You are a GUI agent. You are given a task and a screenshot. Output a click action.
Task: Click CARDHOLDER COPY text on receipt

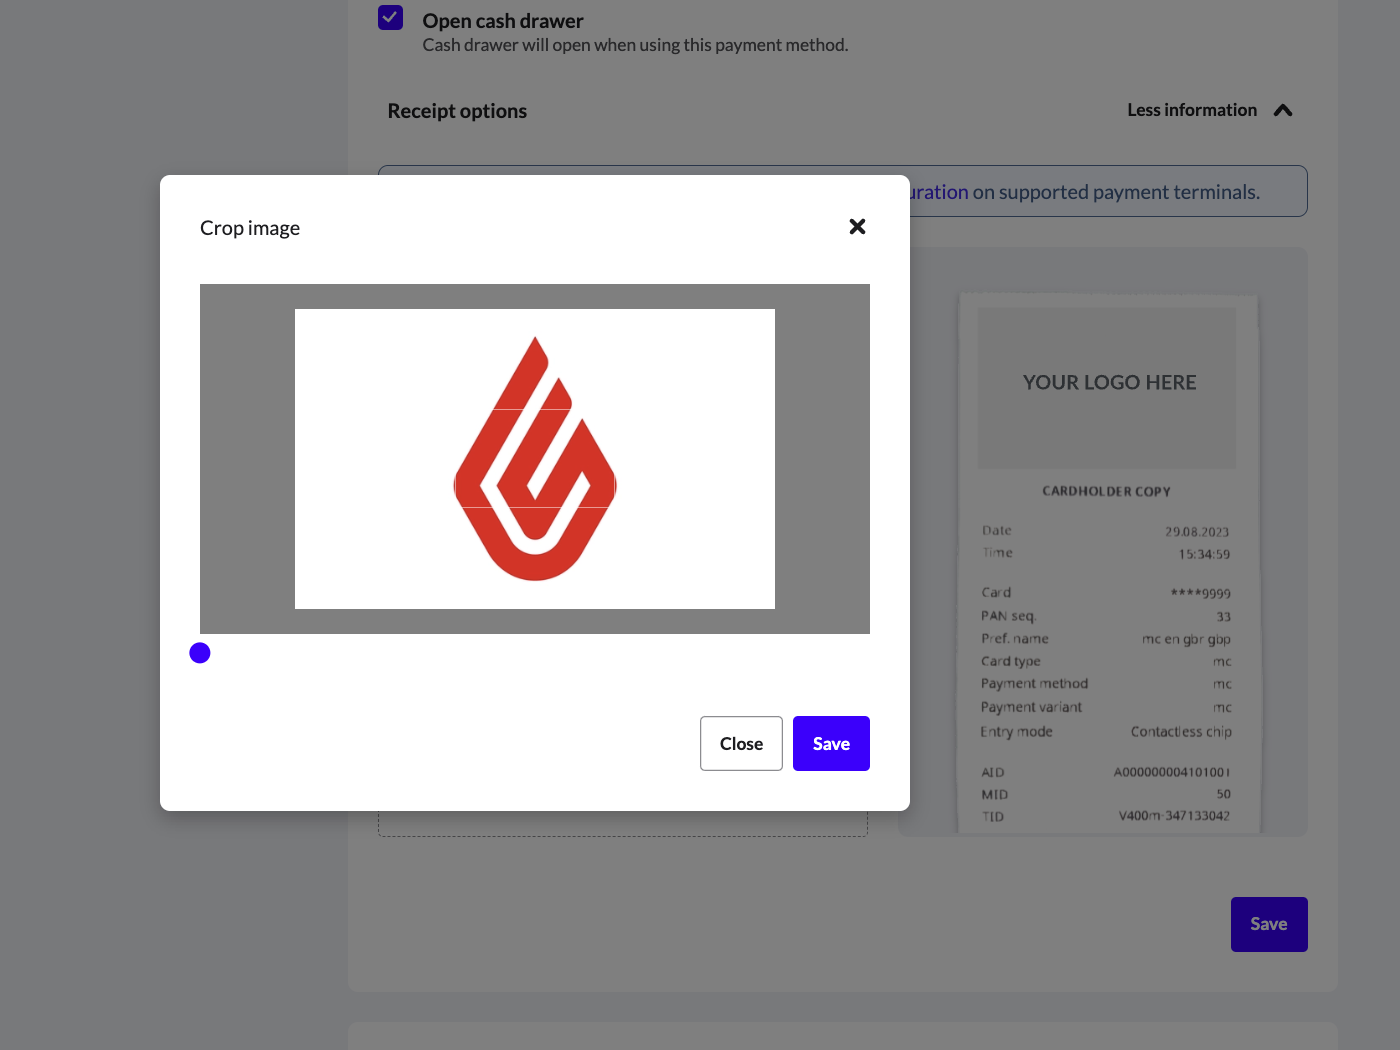pyautogui.click(x=1106, y=491)
